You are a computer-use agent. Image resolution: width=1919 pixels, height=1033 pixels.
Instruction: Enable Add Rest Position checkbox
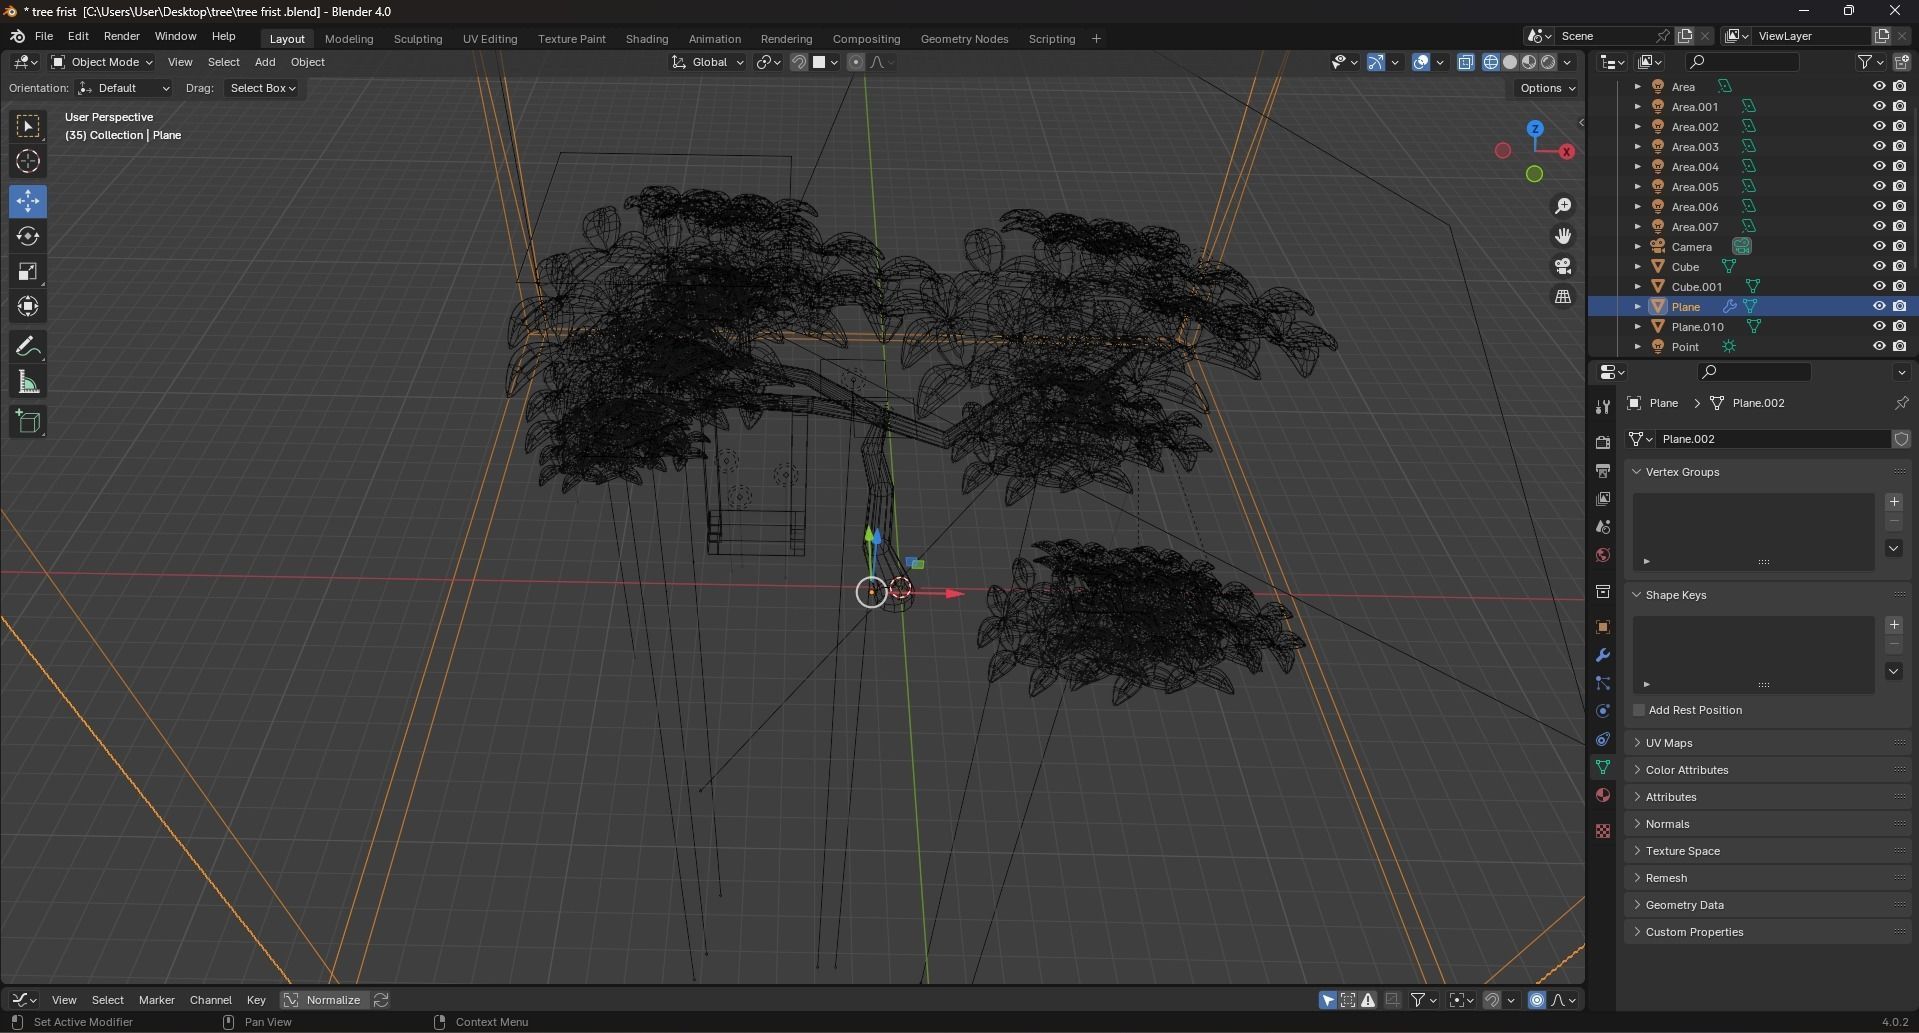click(1639, 710)
